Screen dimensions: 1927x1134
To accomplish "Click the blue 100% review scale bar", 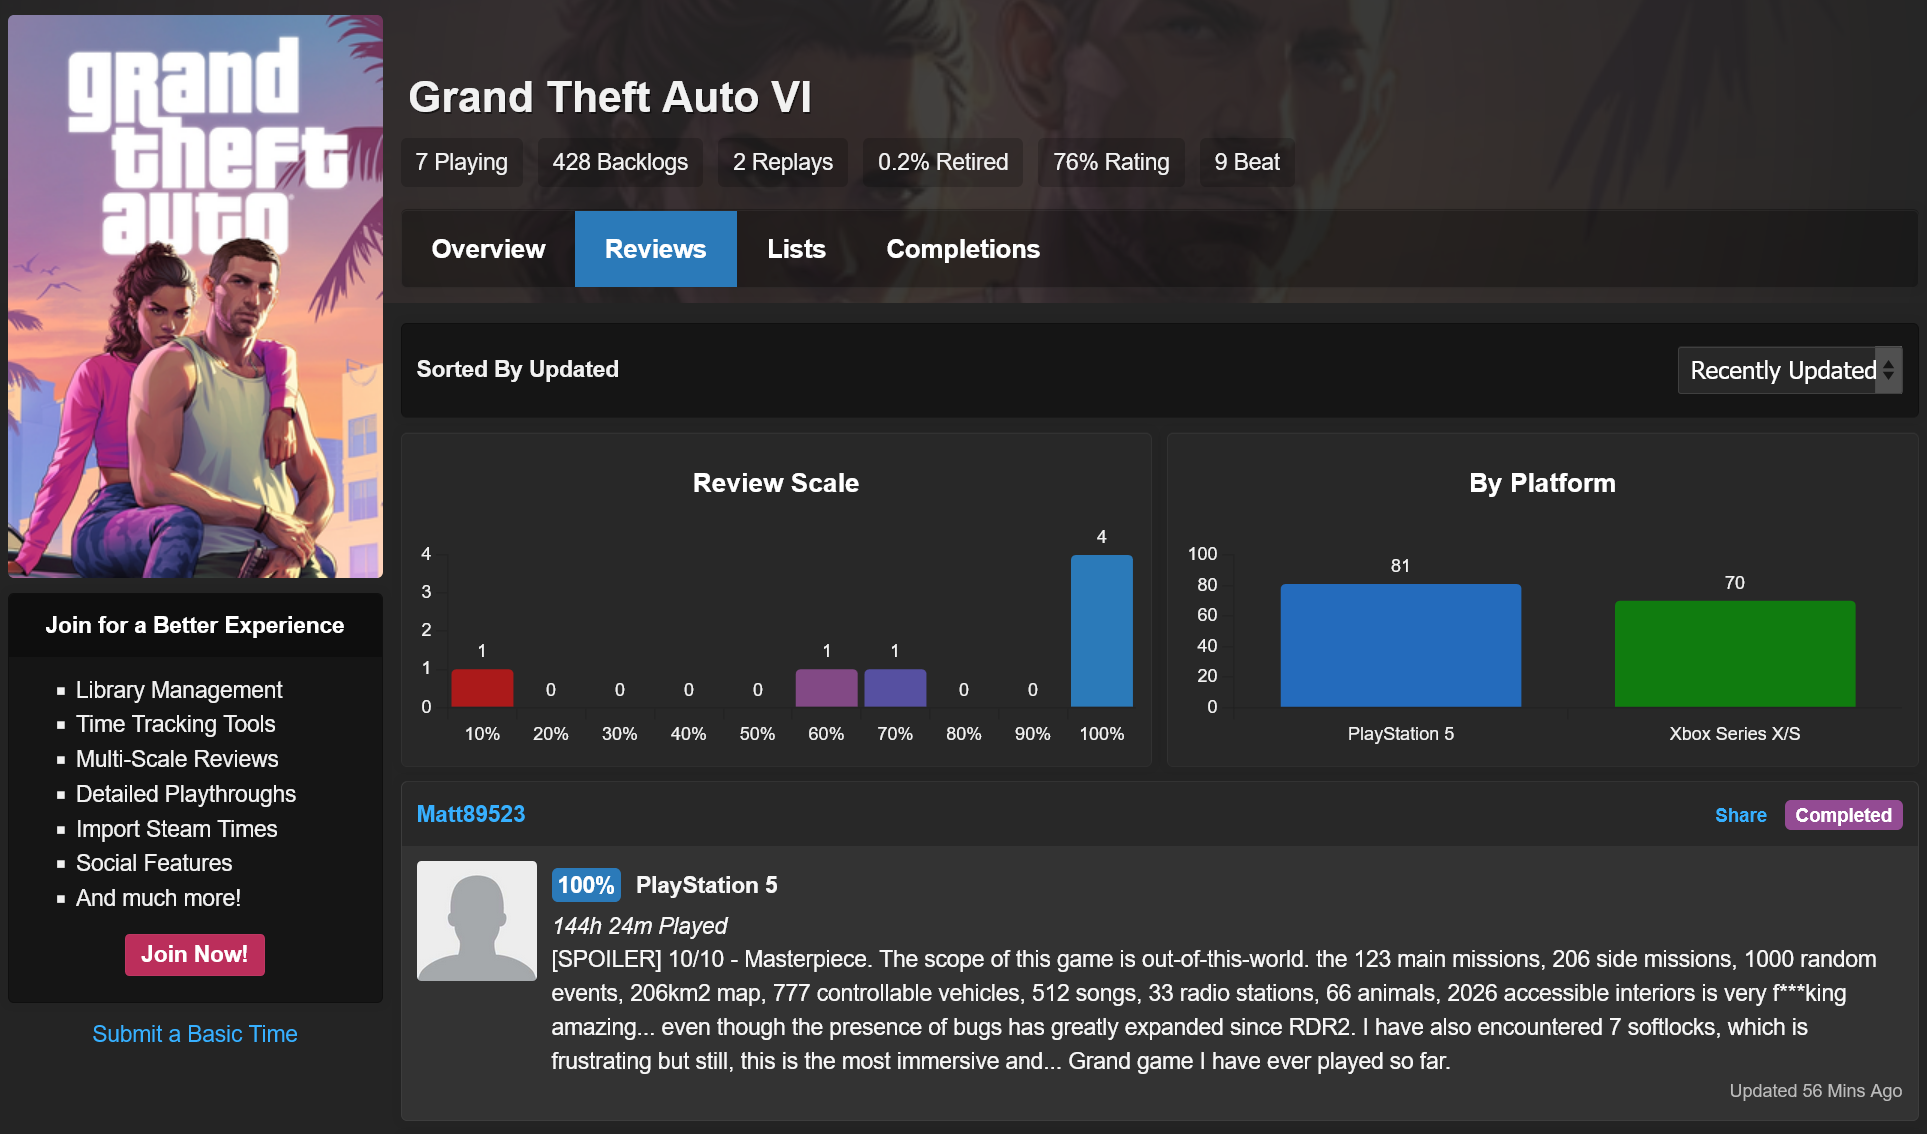I will pyautogui.click(x=1101, y=631).
